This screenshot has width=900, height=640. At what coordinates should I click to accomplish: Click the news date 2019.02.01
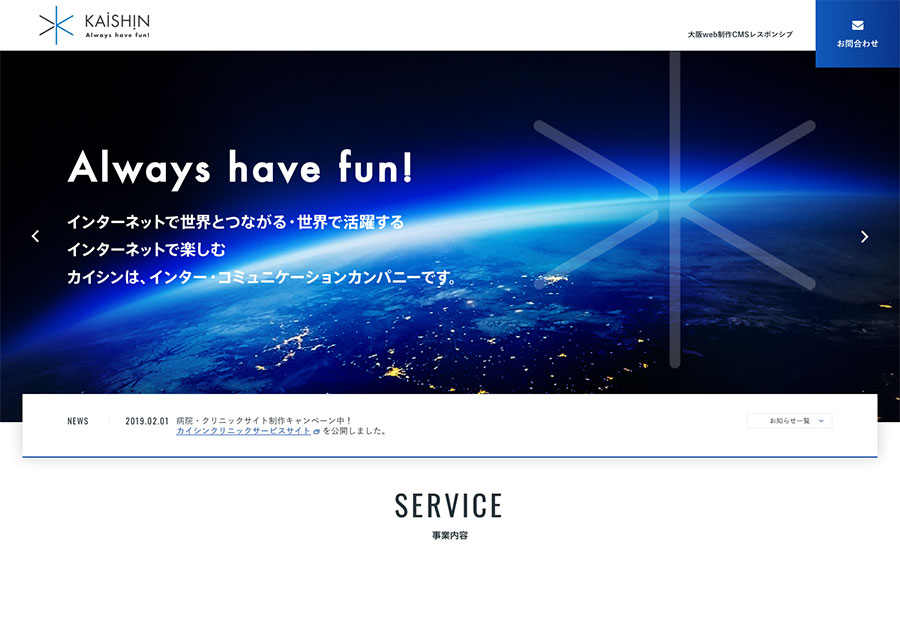[x=147, y=421]
